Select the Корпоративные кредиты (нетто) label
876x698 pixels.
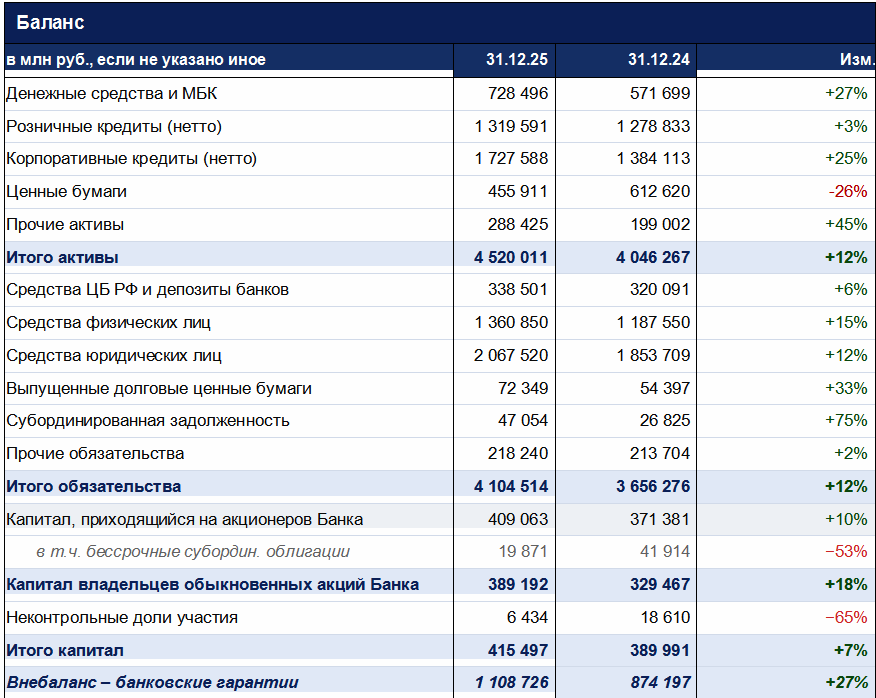131,159
